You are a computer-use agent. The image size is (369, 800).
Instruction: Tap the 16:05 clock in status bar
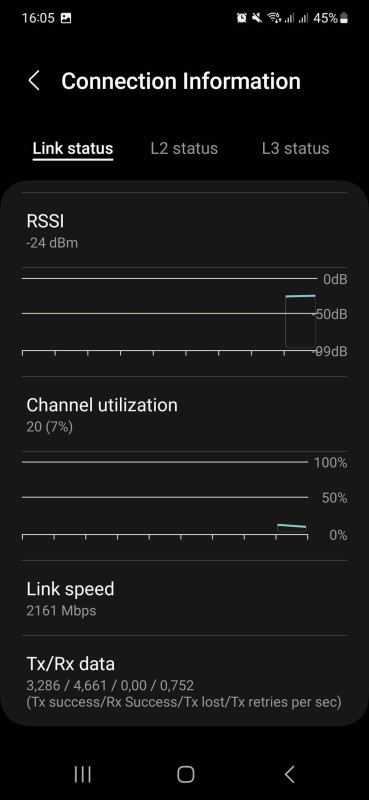click(x=38, y=18)
